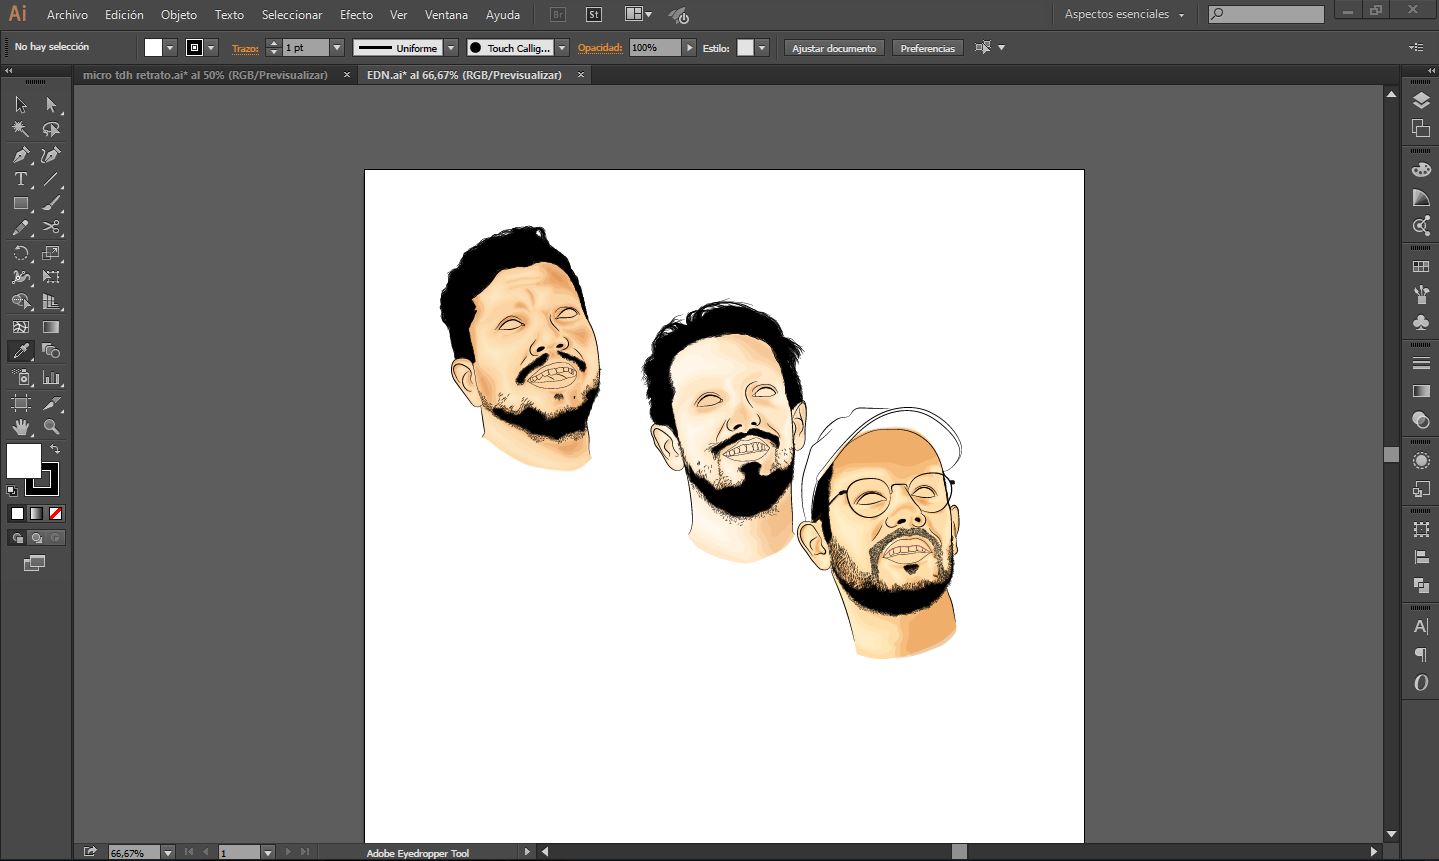Select the Pen tool

click(21, 155)
